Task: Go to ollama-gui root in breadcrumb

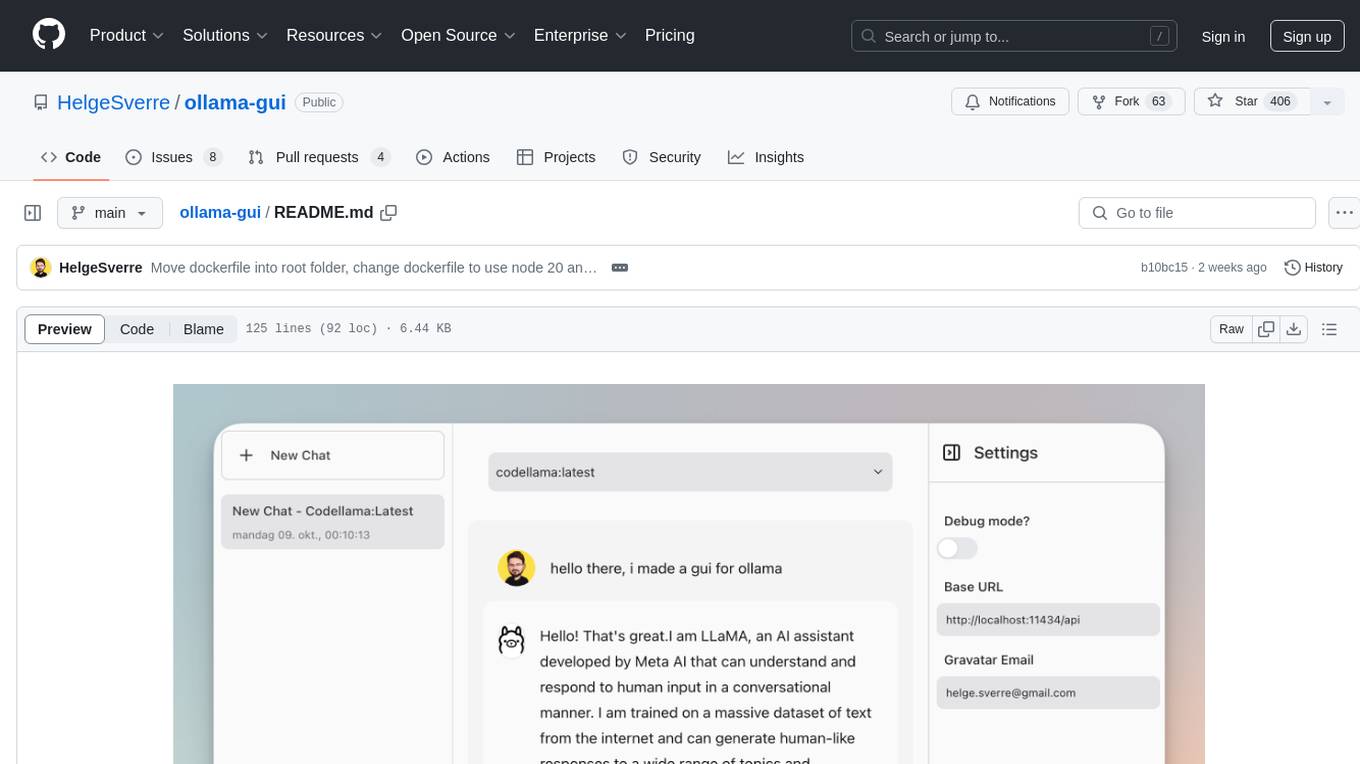Action: (x=220, y=212)
